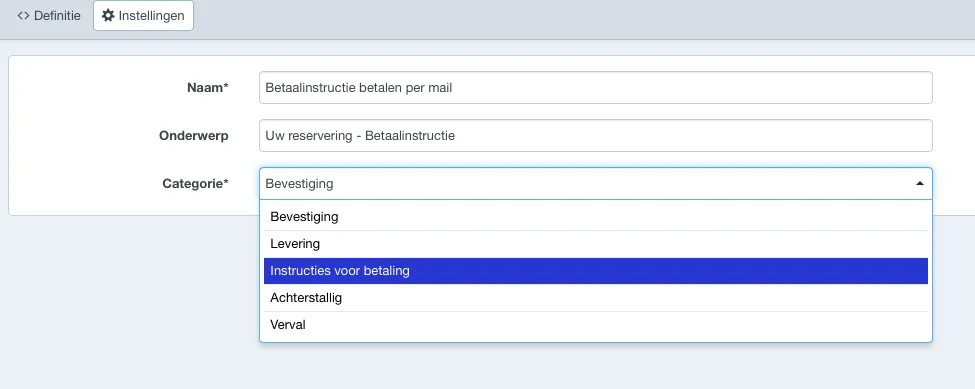Click the Naam* field label
Image resolution: width=975 pixels, height=389 pixels.
click(208, 88)
